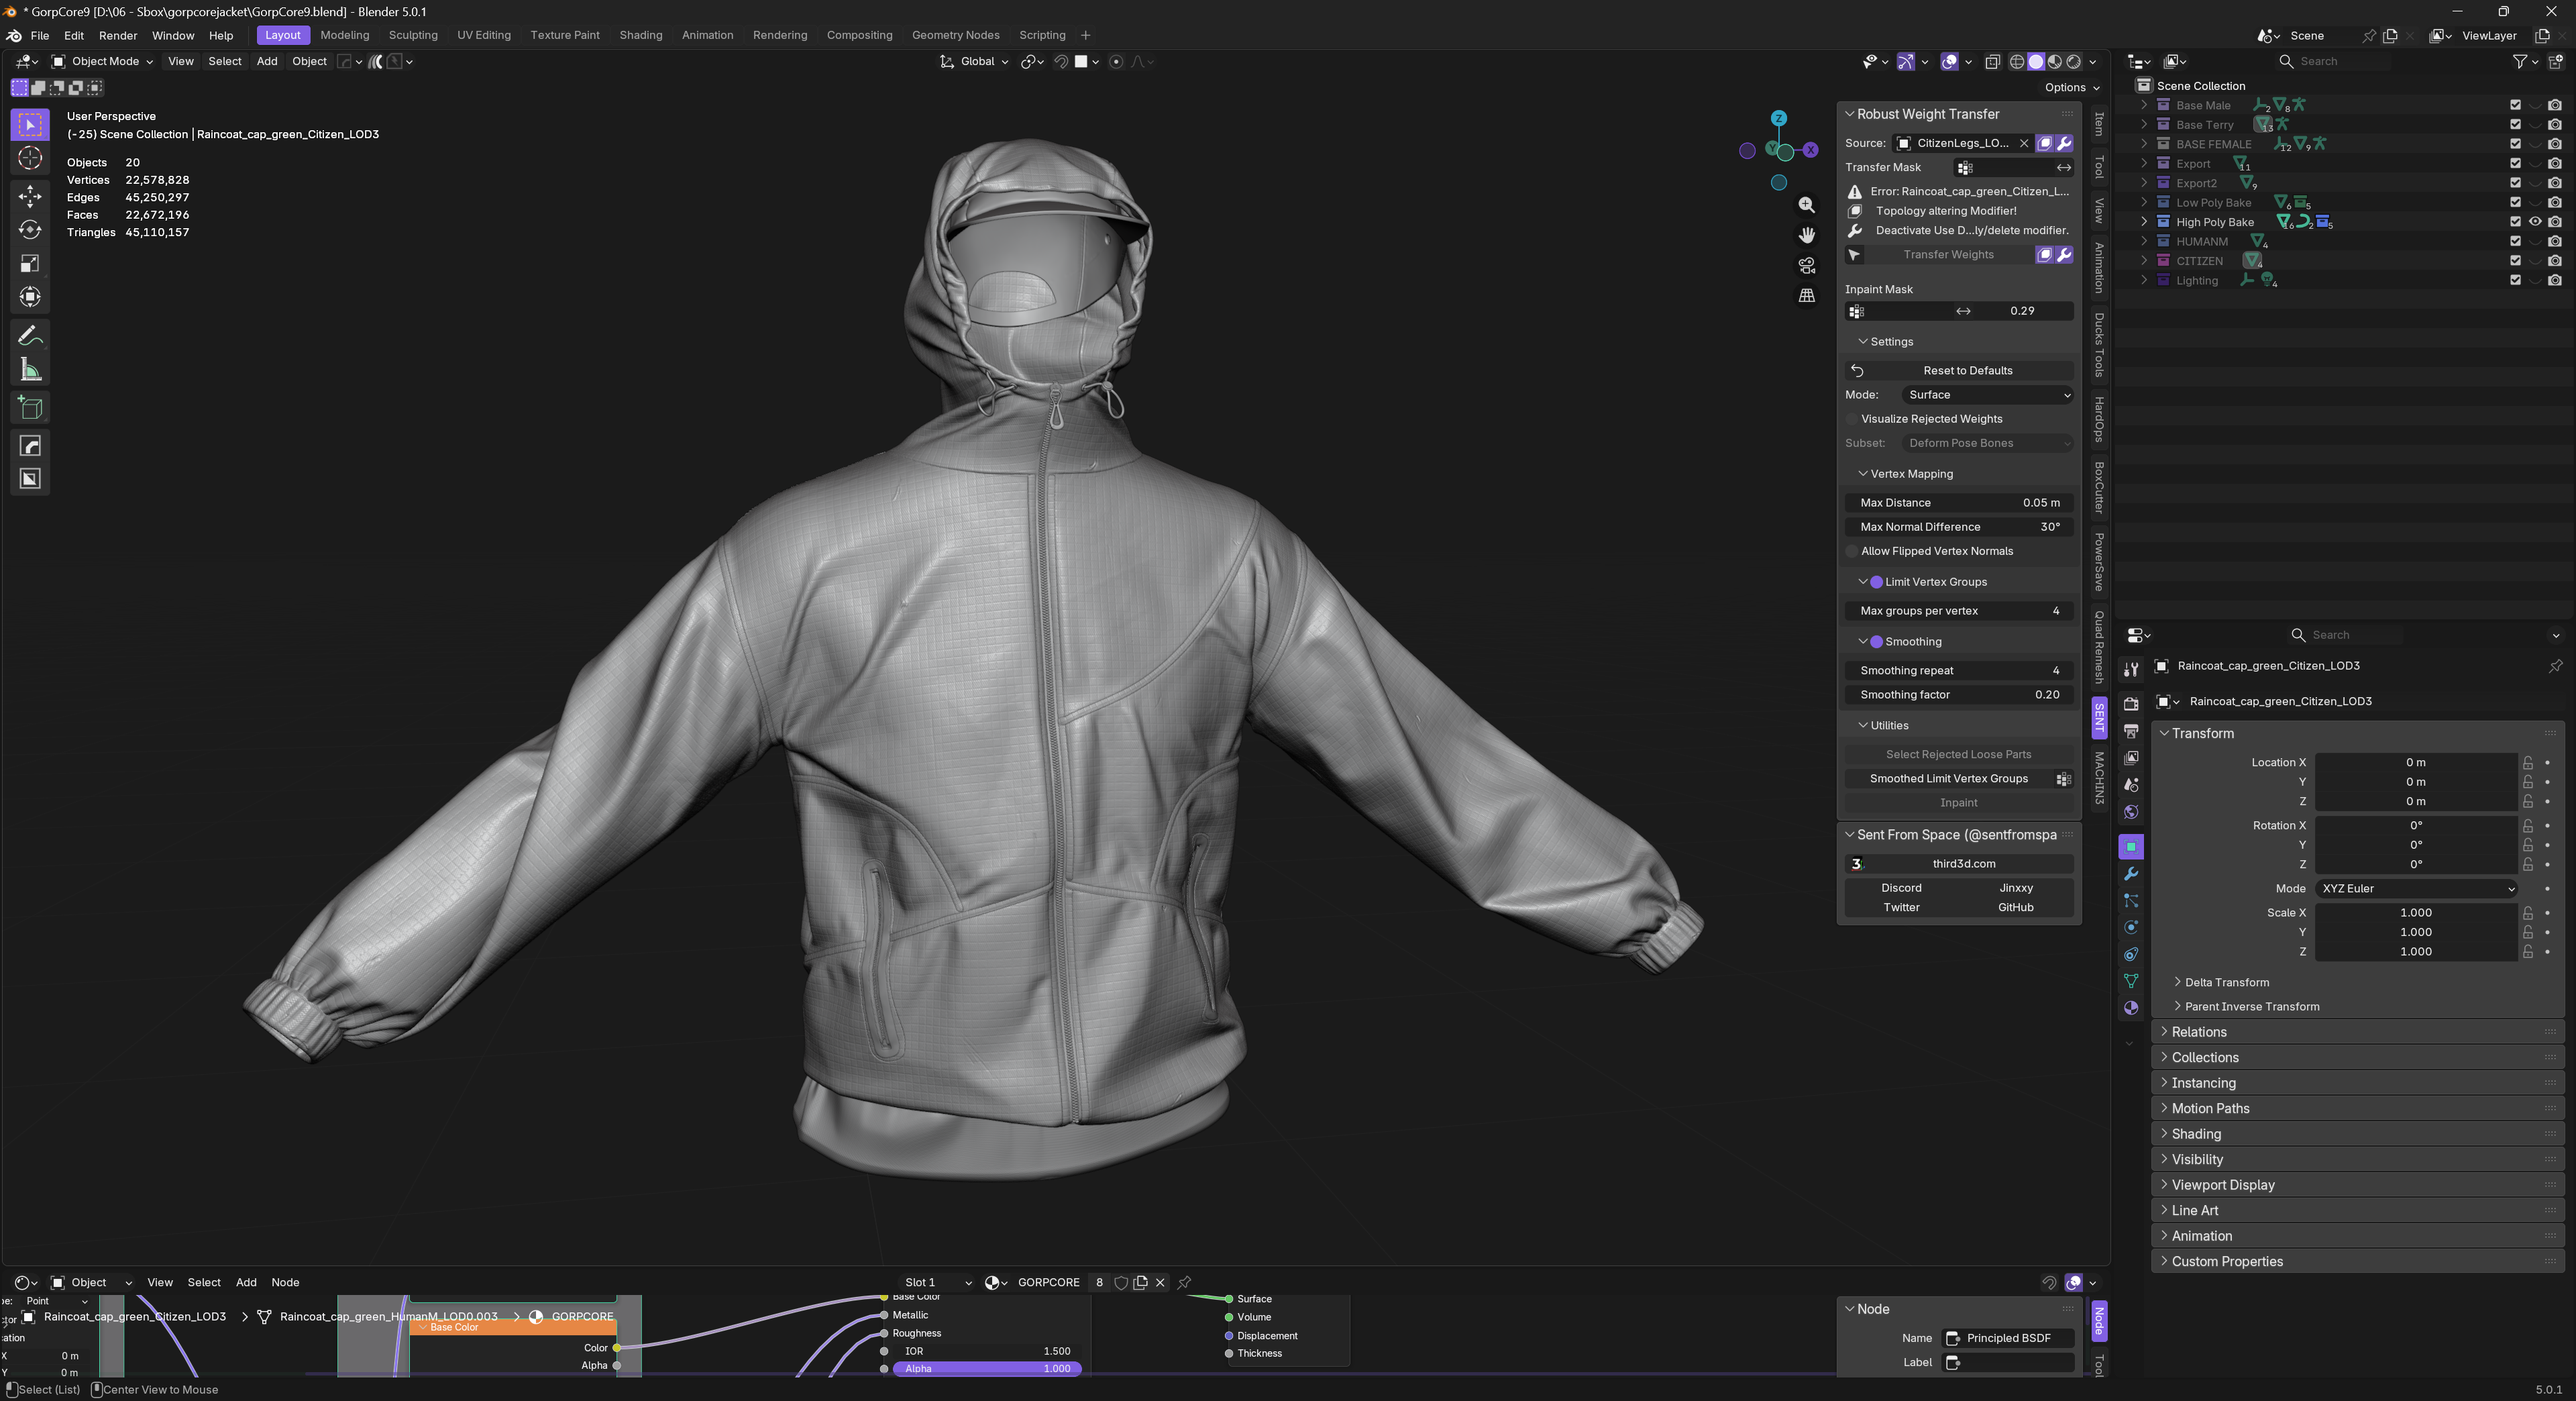This screenshot has height=1401, width=2576.
Task: Expand the CITIZEN collection in outliner
Action: point(2143,261)
